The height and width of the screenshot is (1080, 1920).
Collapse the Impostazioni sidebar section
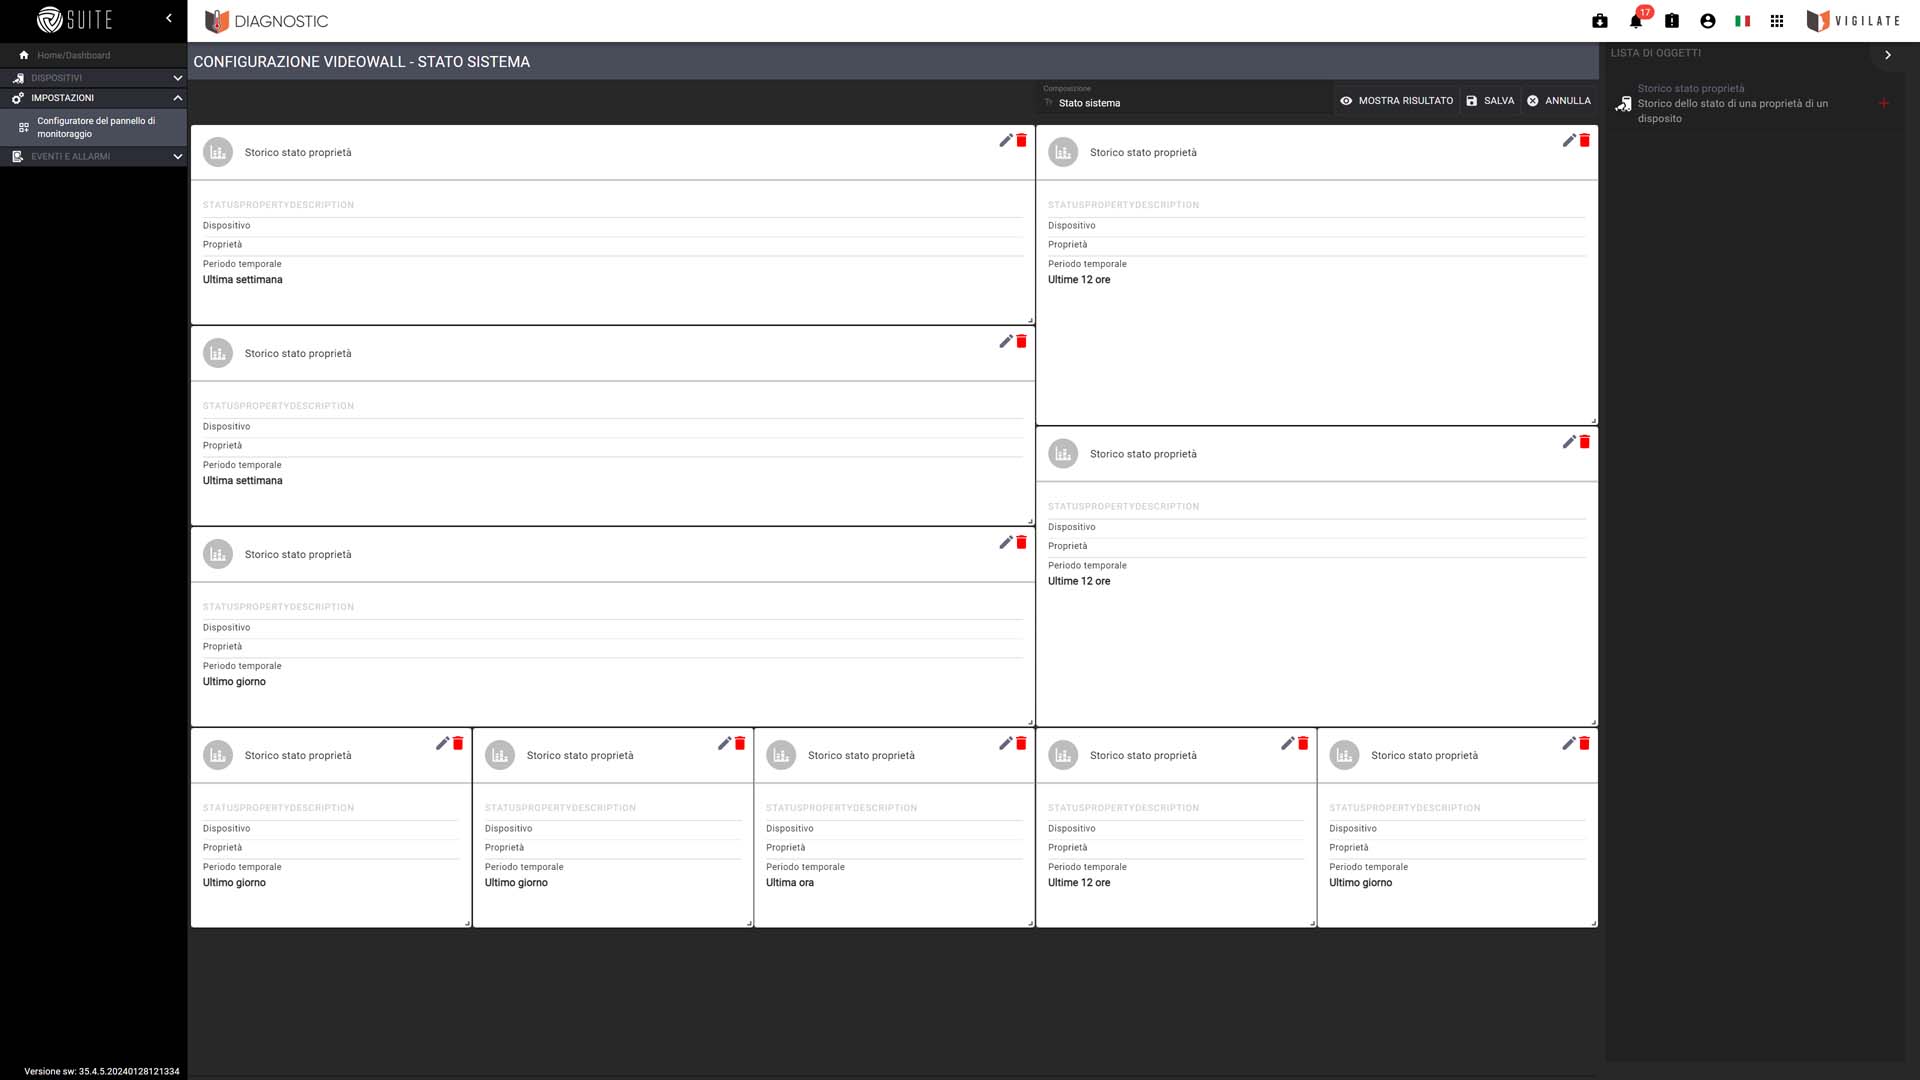tap(178, 98)
